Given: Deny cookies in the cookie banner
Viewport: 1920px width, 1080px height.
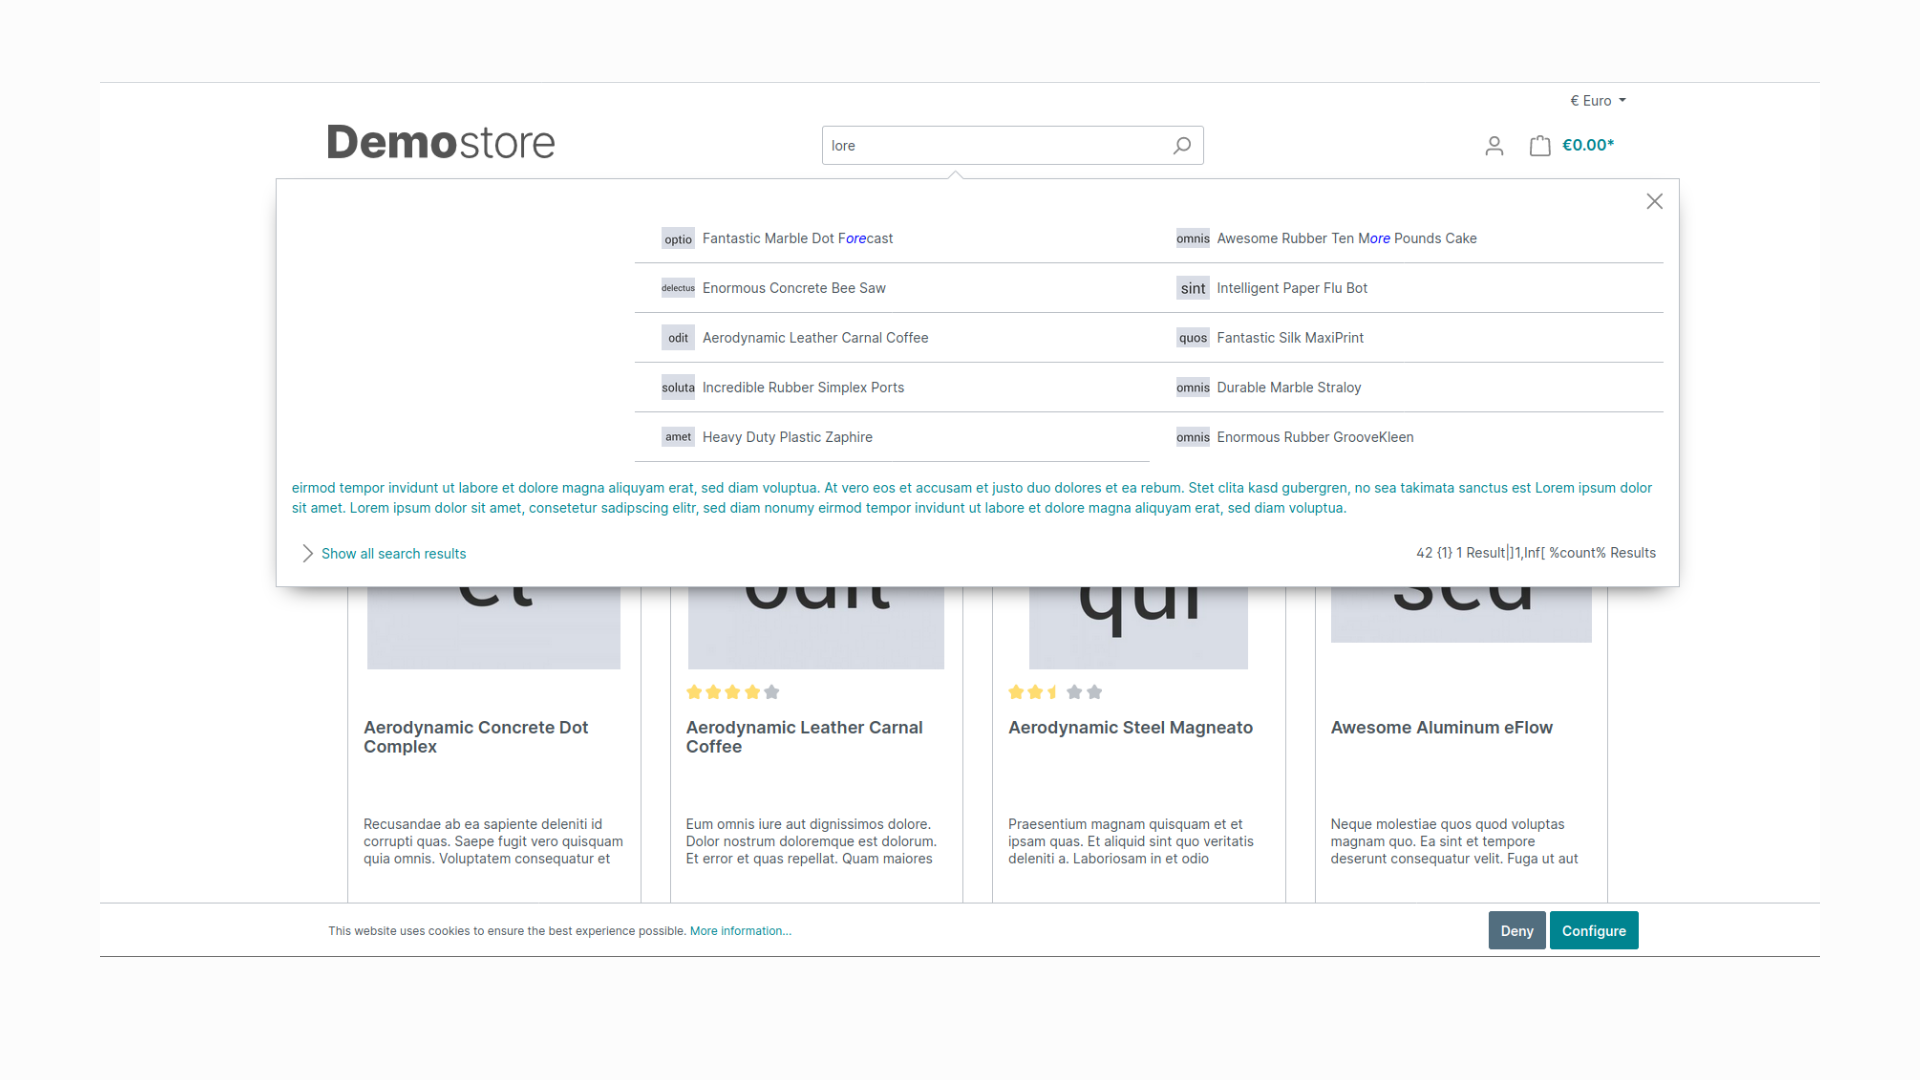Looking at the screenshot, I should click(x=1517, y=931).
